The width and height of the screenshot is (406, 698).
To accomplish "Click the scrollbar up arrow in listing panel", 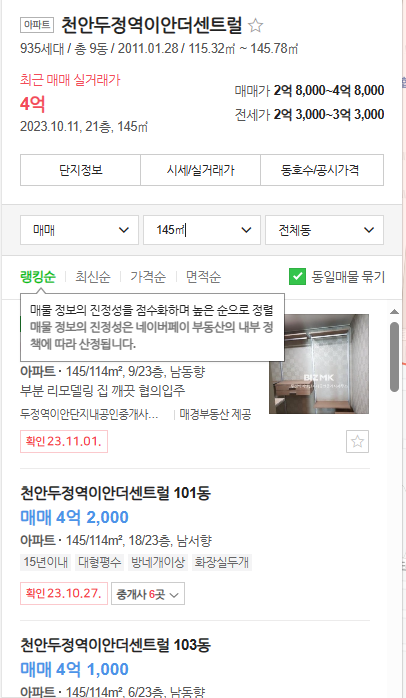I will 394,312.
